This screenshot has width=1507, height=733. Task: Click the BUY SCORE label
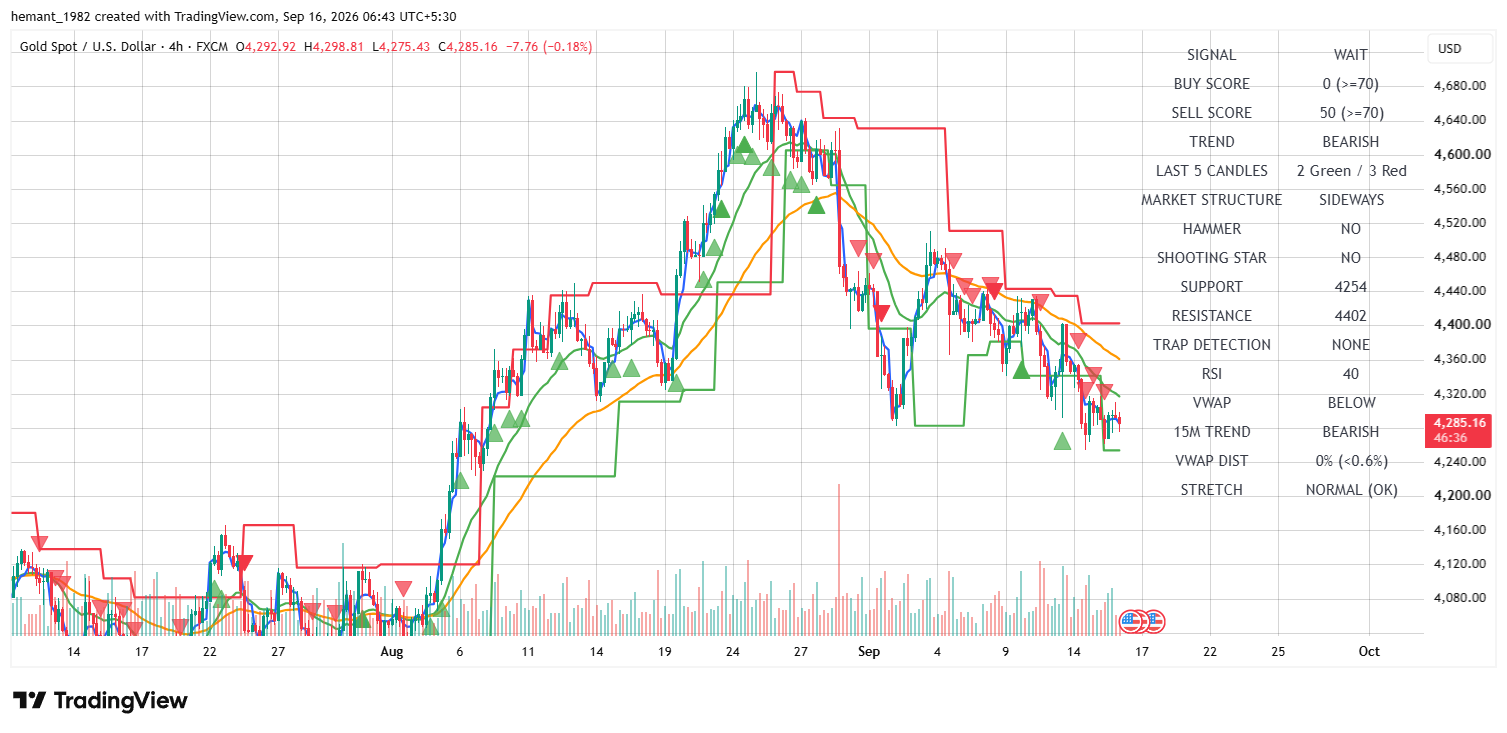(x=1212, y=84)
